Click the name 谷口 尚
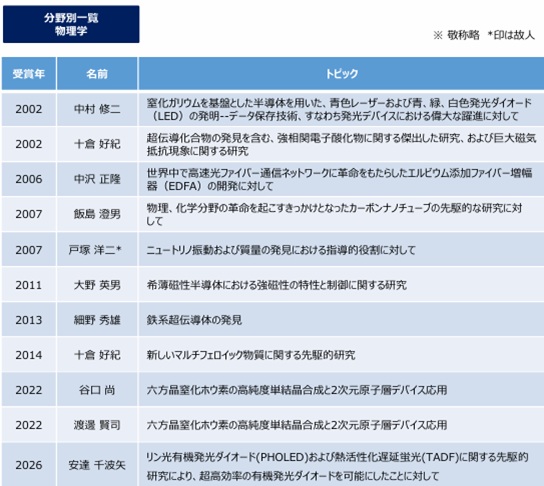This screenshot has width=544, height=486. [97, 390]
